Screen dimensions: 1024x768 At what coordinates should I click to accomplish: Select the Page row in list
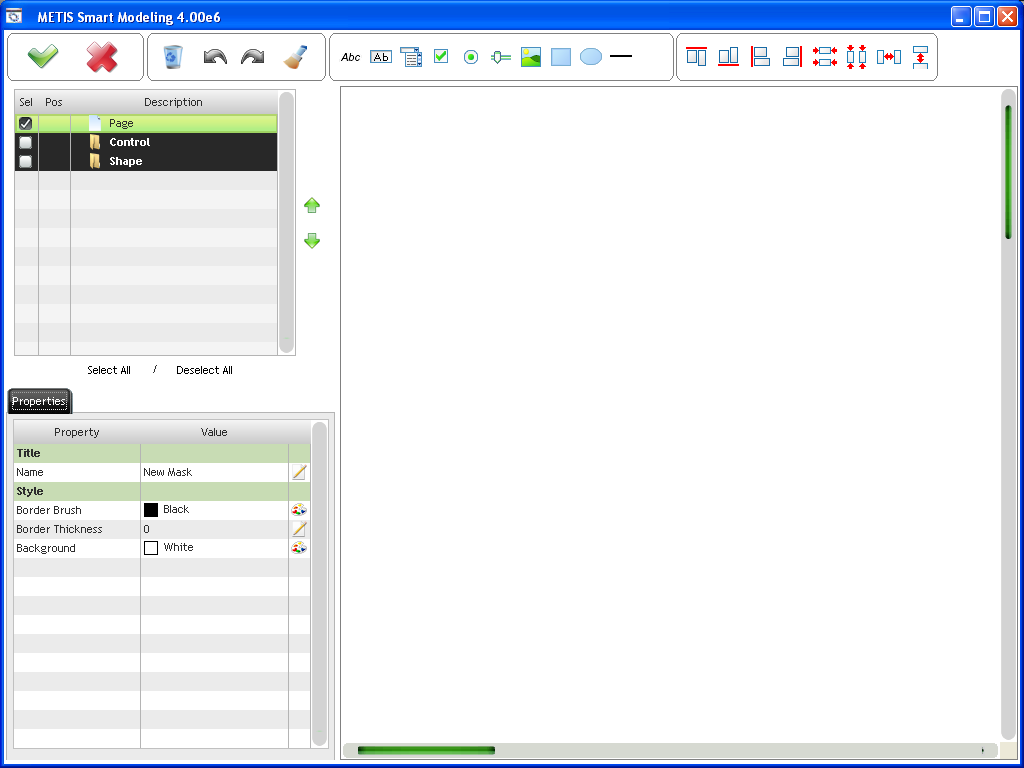(x=146, y=123)
